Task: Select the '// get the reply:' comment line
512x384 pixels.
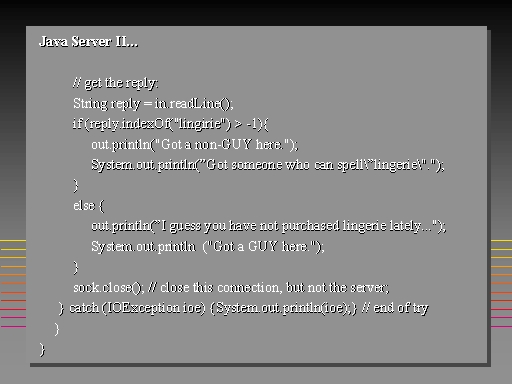Action: (115, 83)
